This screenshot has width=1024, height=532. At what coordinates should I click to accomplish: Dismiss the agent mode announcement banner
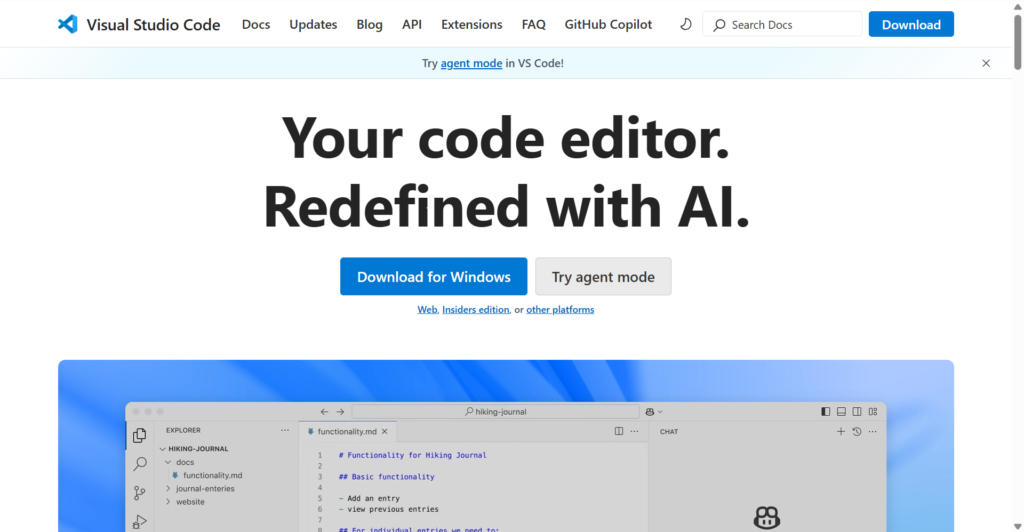coord(986,63)
